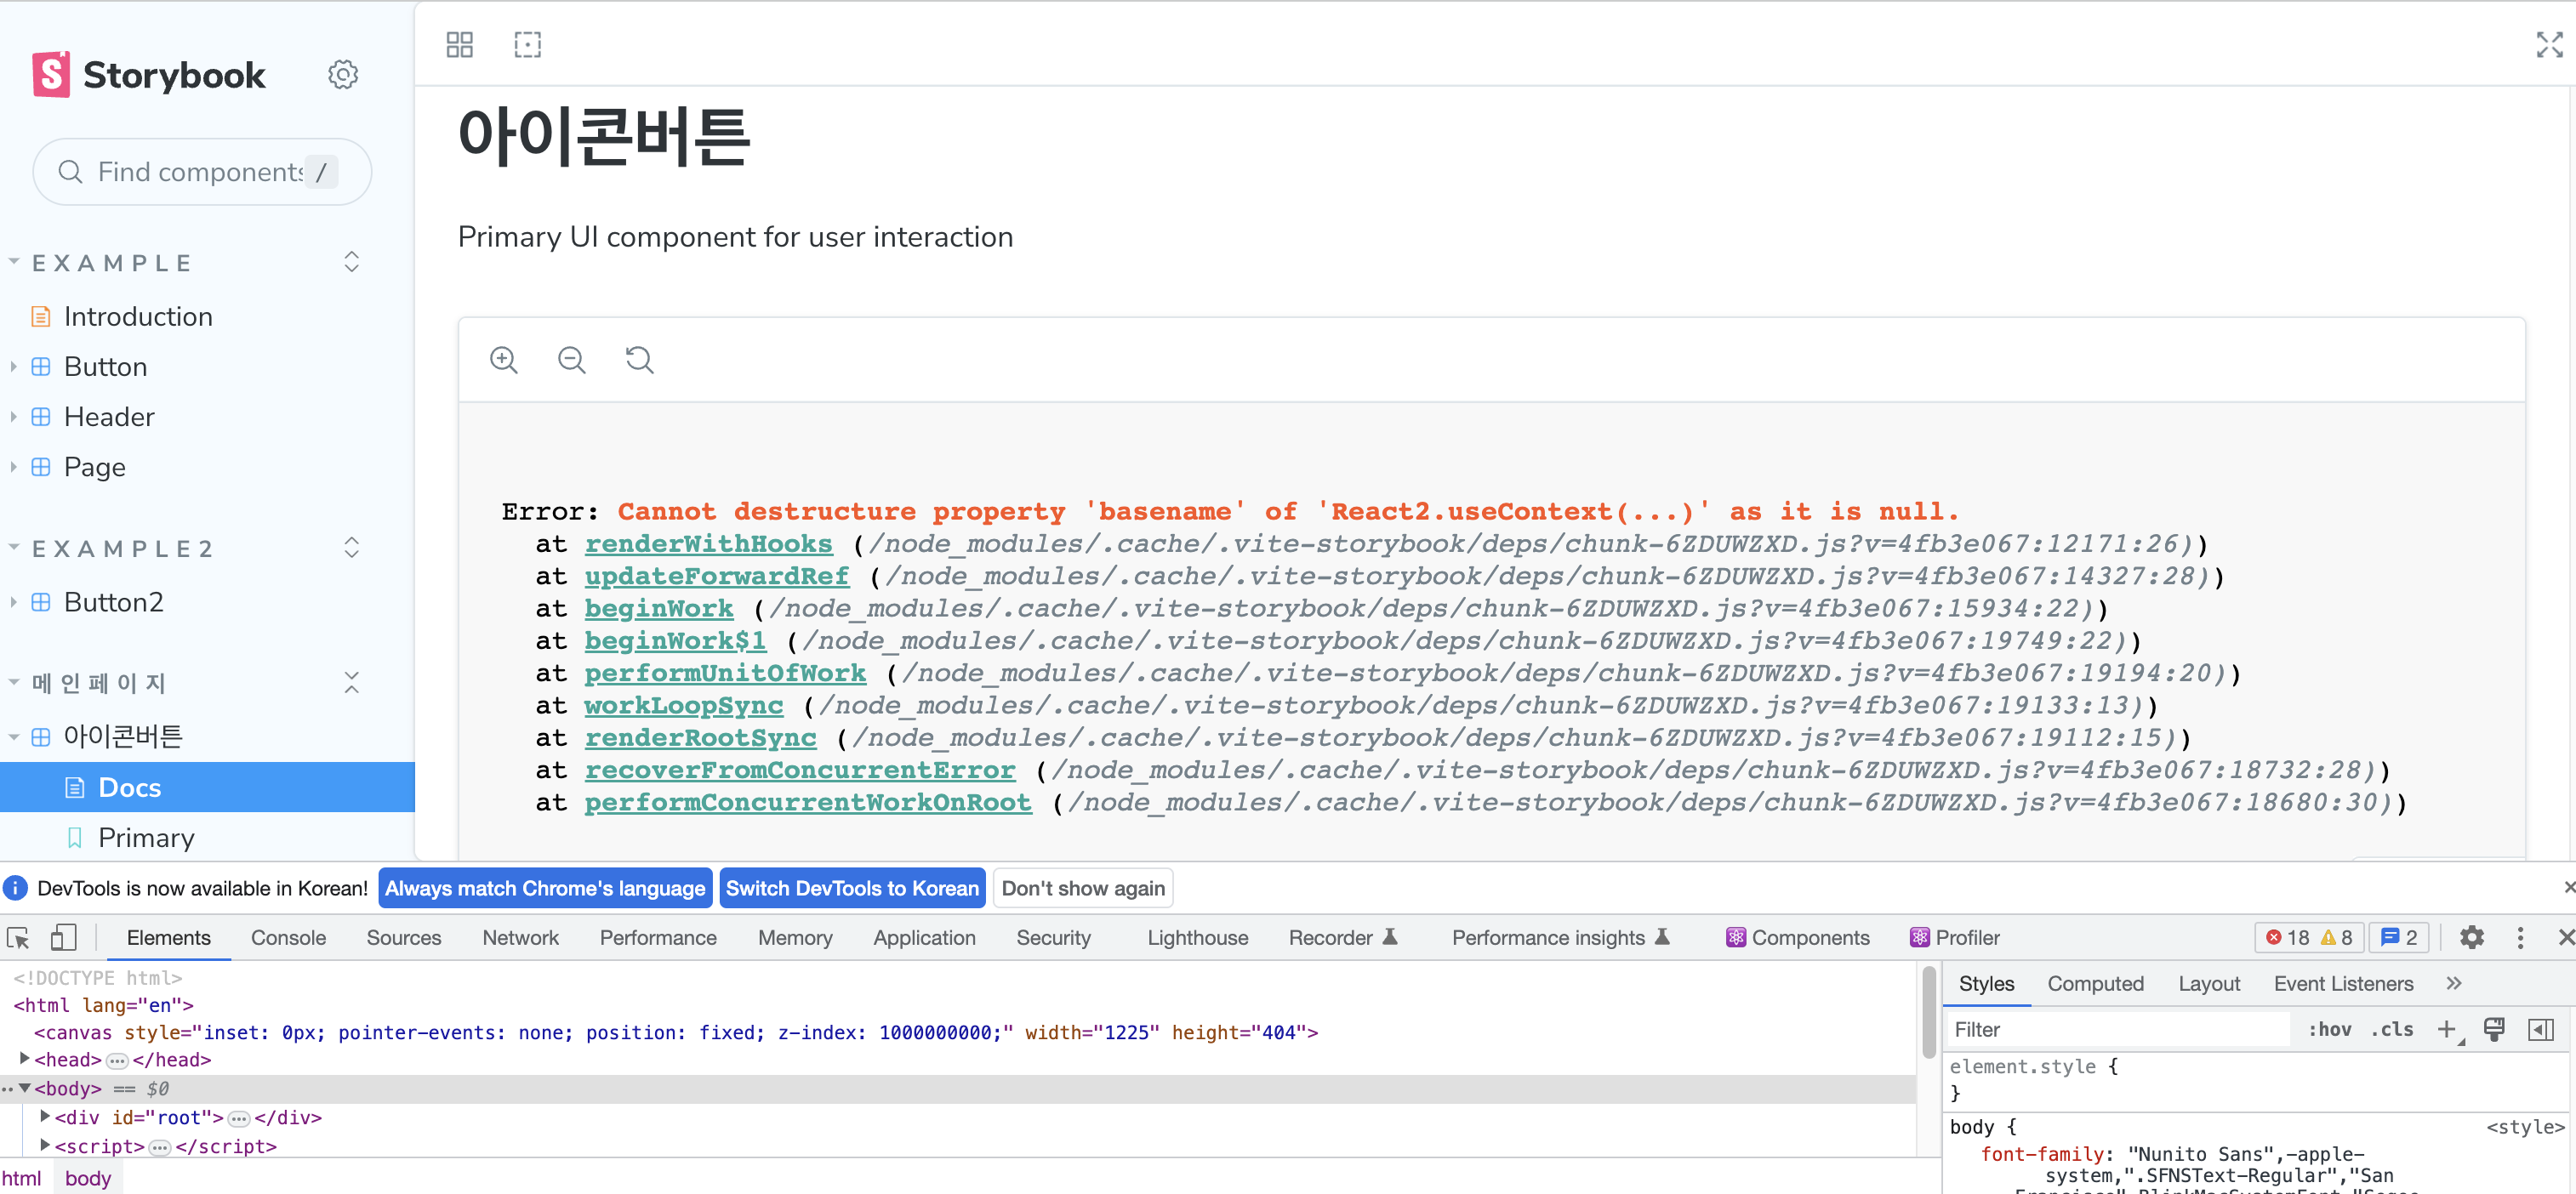Reset zoom using the preview toolbar icon
This screenshot has height=1194, width=2576.
[x=639, y=360]
